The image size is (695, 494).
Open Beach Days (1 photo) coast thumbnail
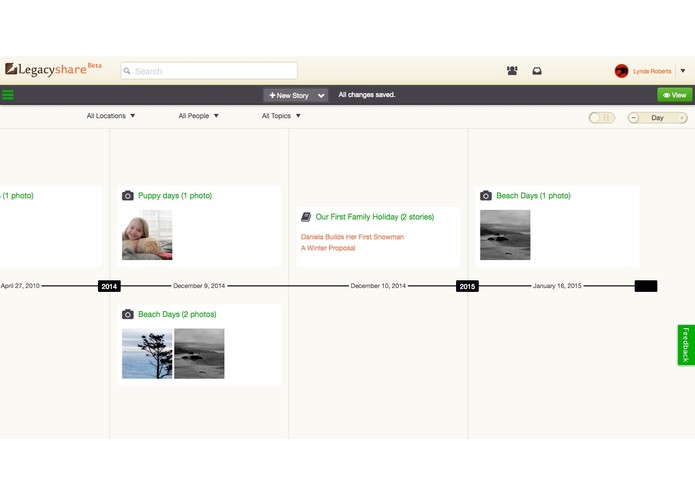click(x=505, y=235)
